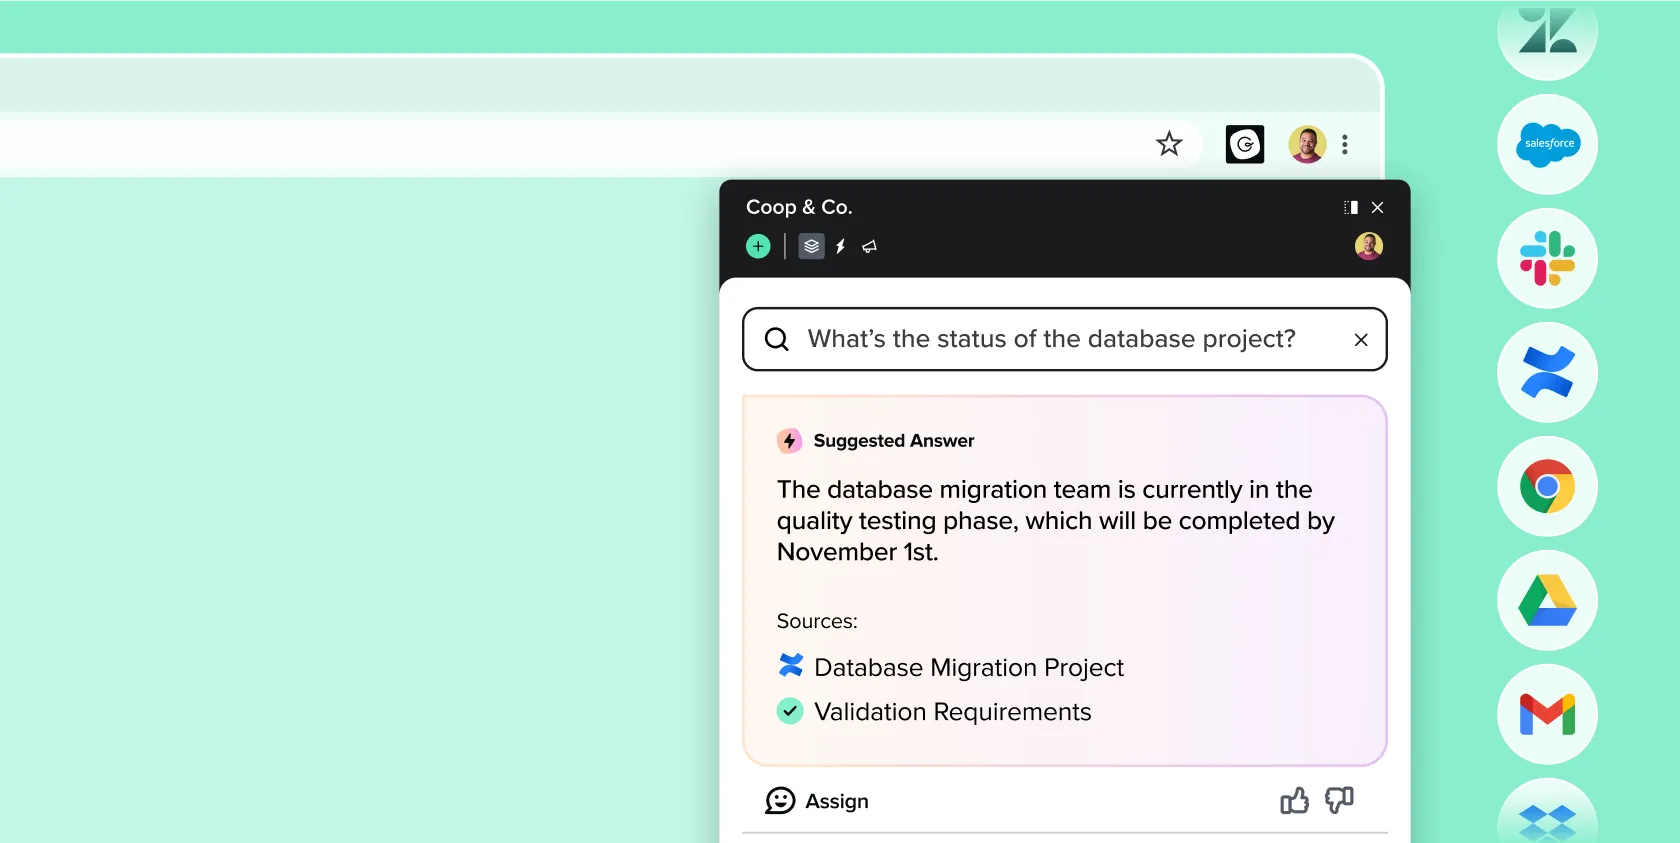Clear the search query text
Screen dimensions: 1680x843
[x=1361, y=340]
